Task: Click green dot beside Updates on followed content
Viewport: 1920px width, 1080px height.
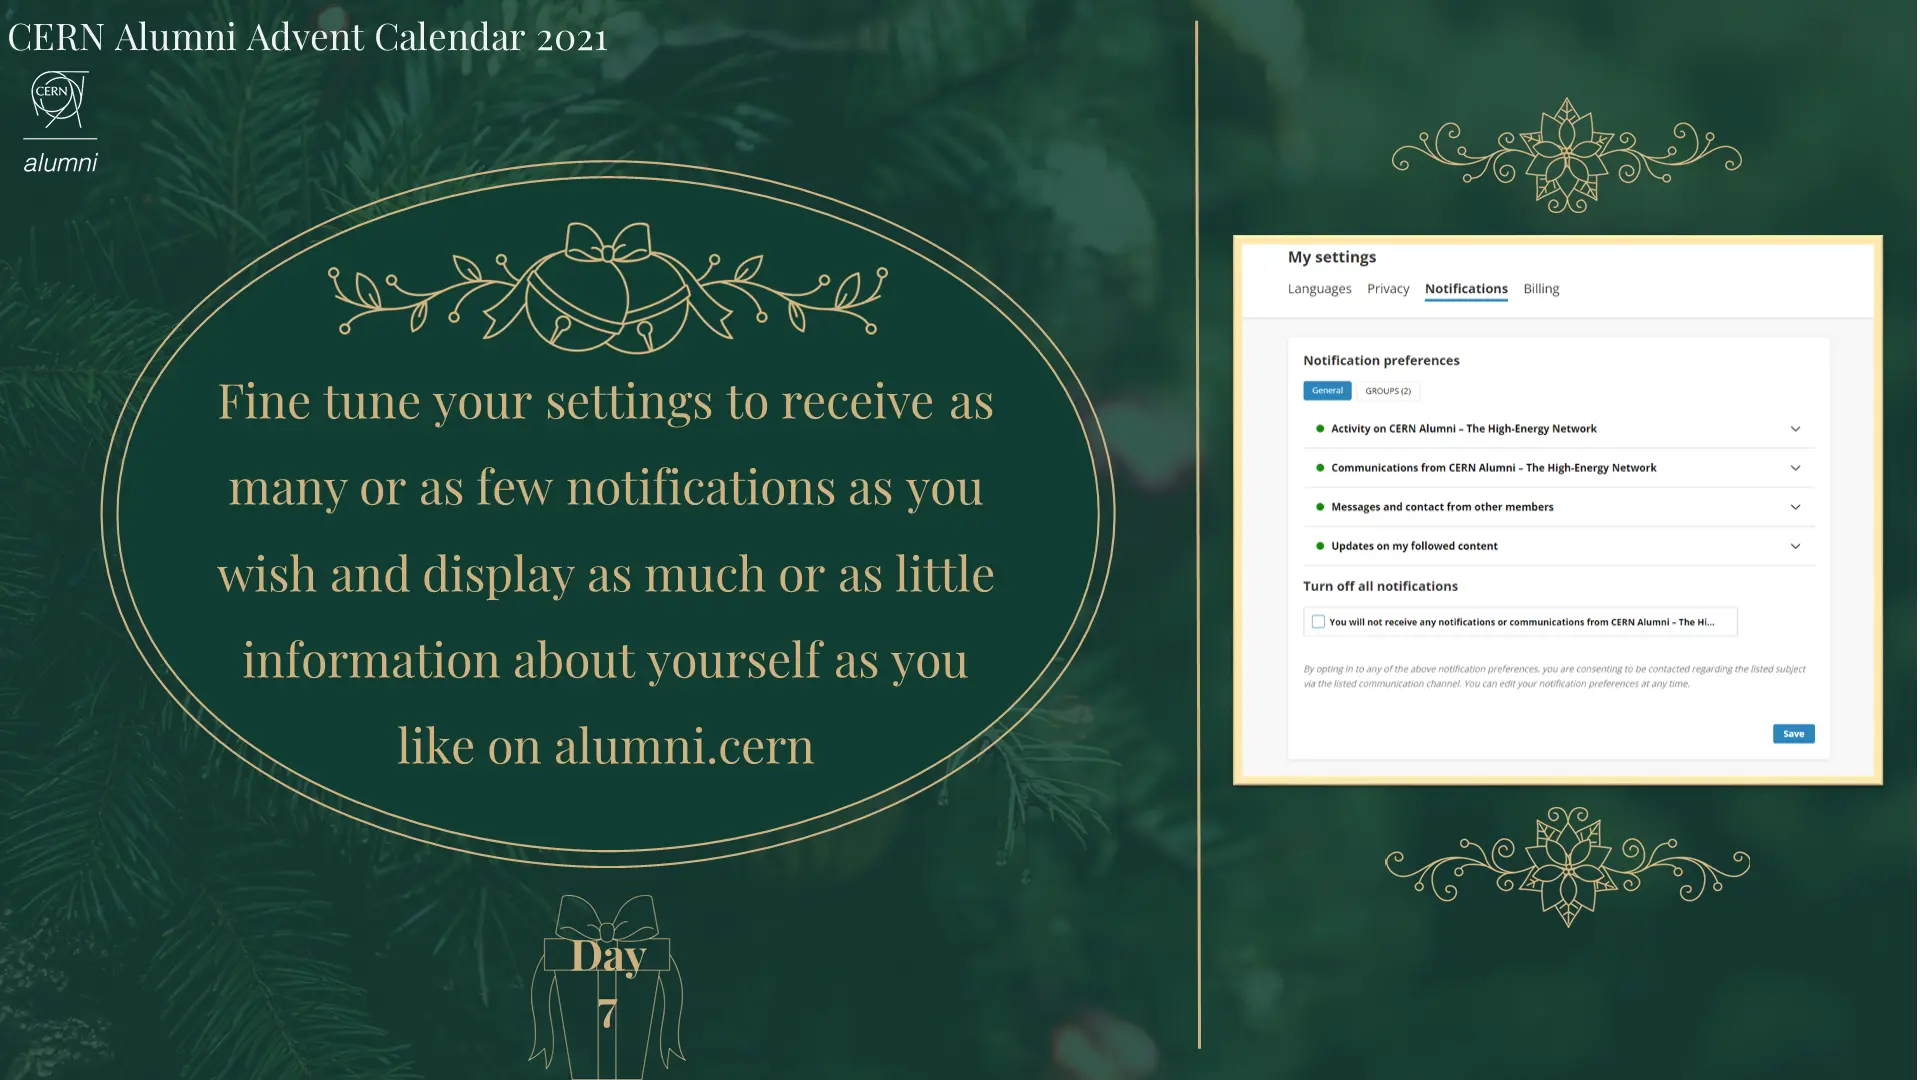Action: click(1320, 546)
